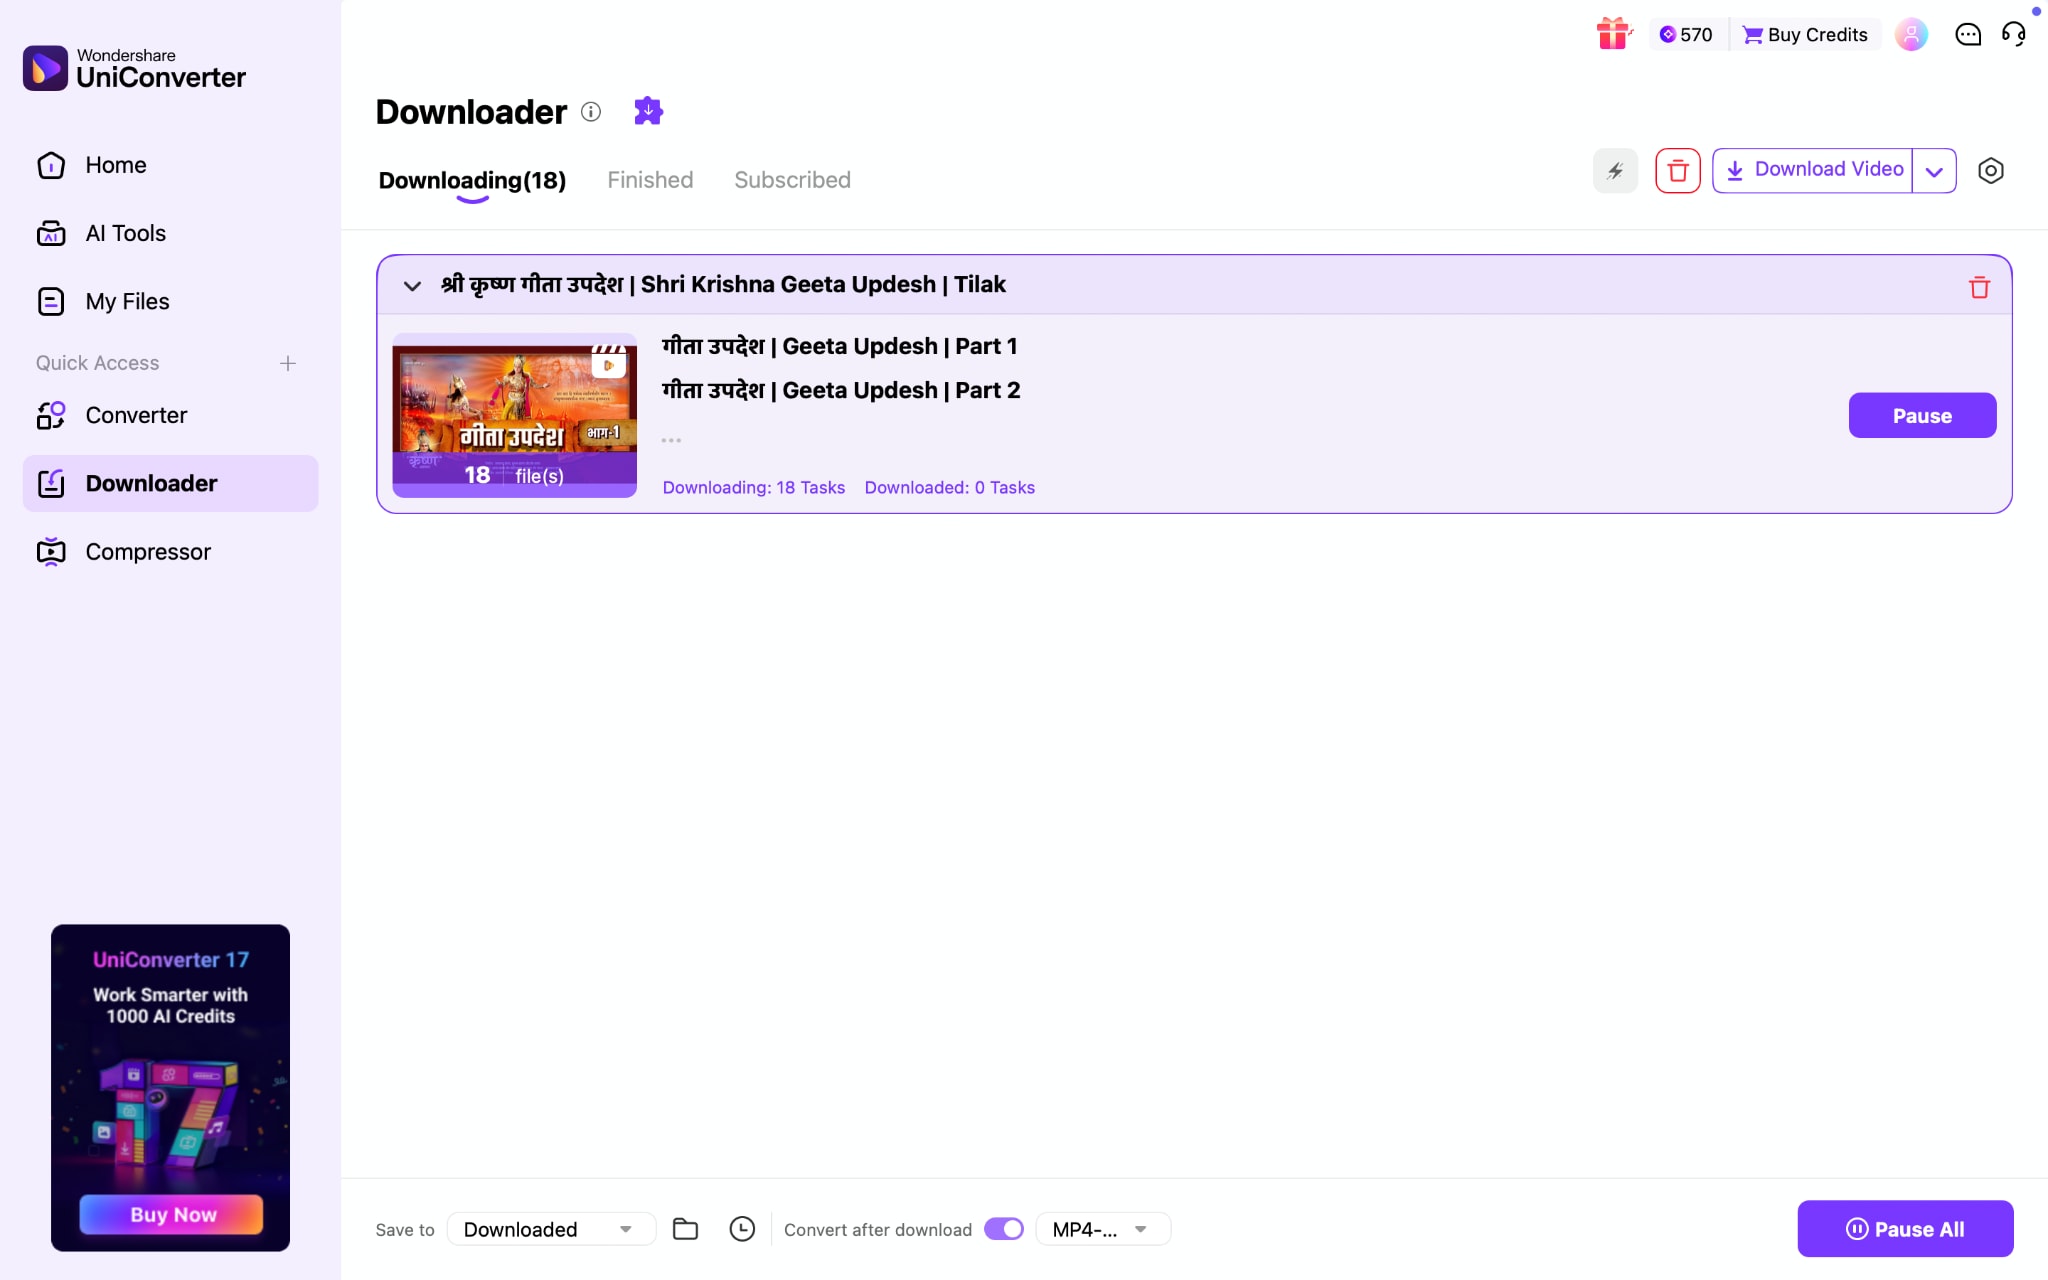Viewport: 2048px width, 1280px height.
Task: Click the browser extension icon beside Downloader
Action: 647,111
